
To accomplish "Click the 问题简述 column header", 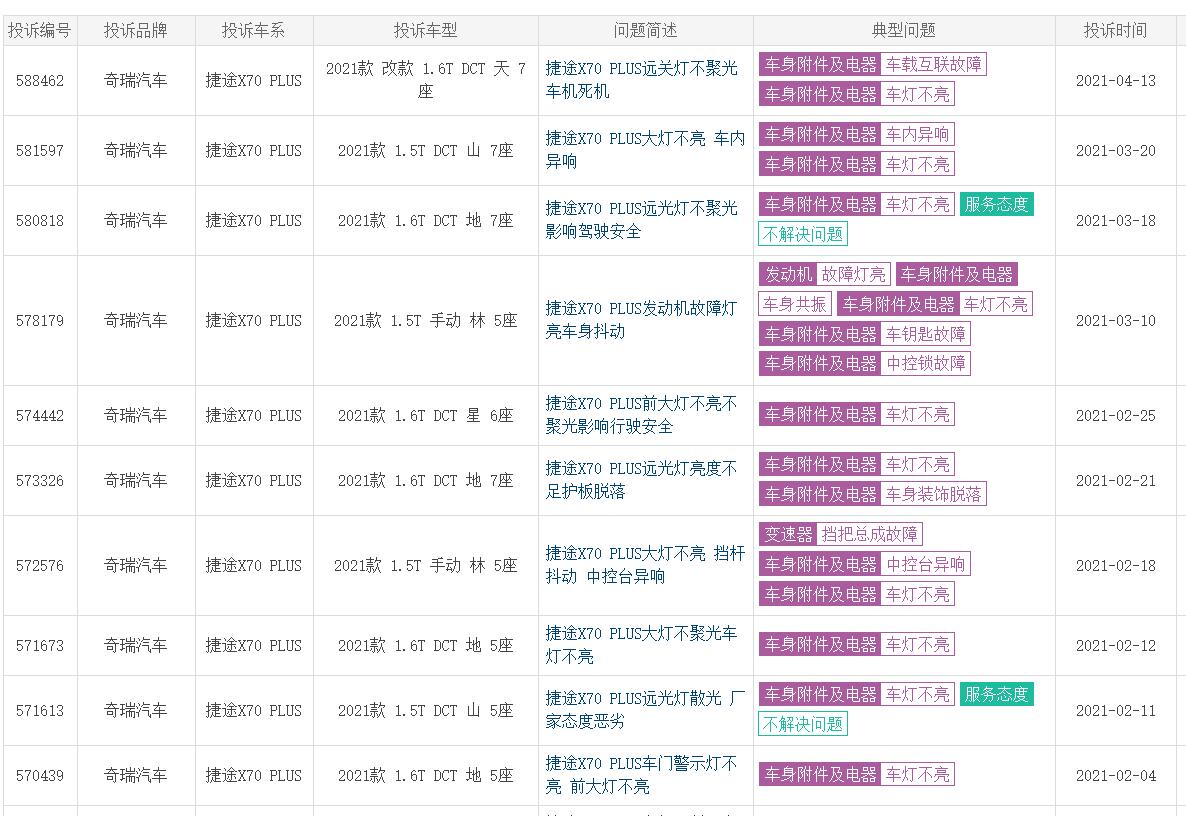I will (645, 30).
